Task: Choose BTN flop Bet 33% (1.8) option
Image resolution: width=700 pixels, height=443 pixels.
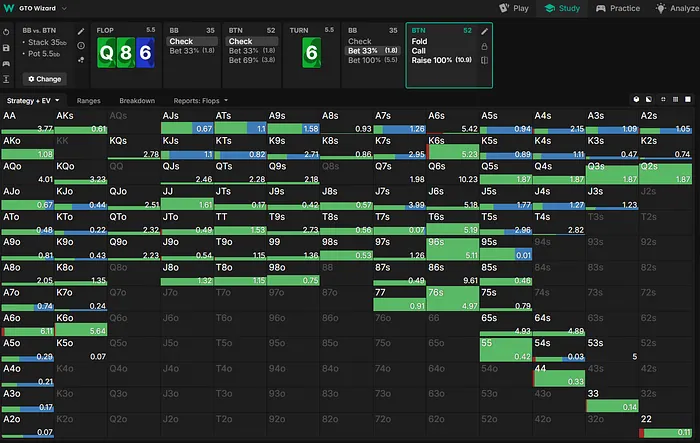Action: point(252,50)
